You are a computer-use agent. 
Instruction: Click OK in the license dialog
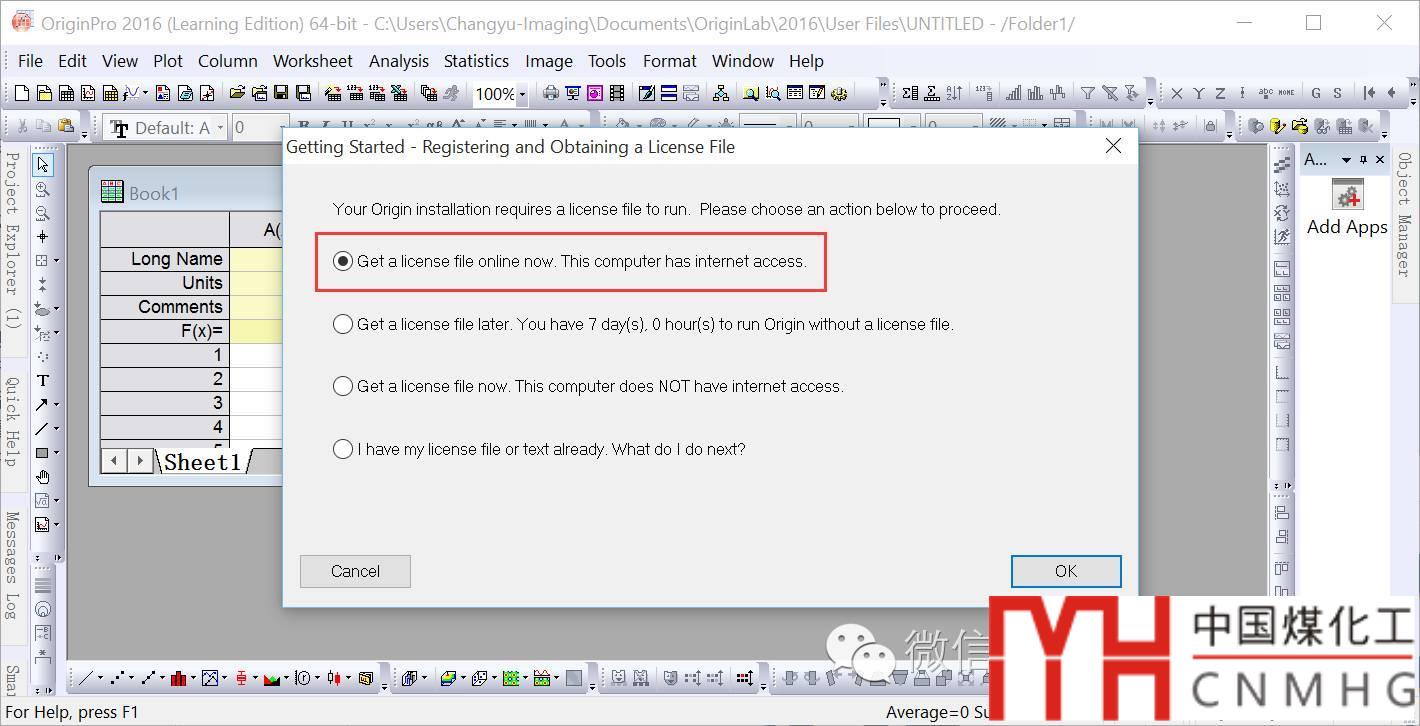tap(1066, 571)
